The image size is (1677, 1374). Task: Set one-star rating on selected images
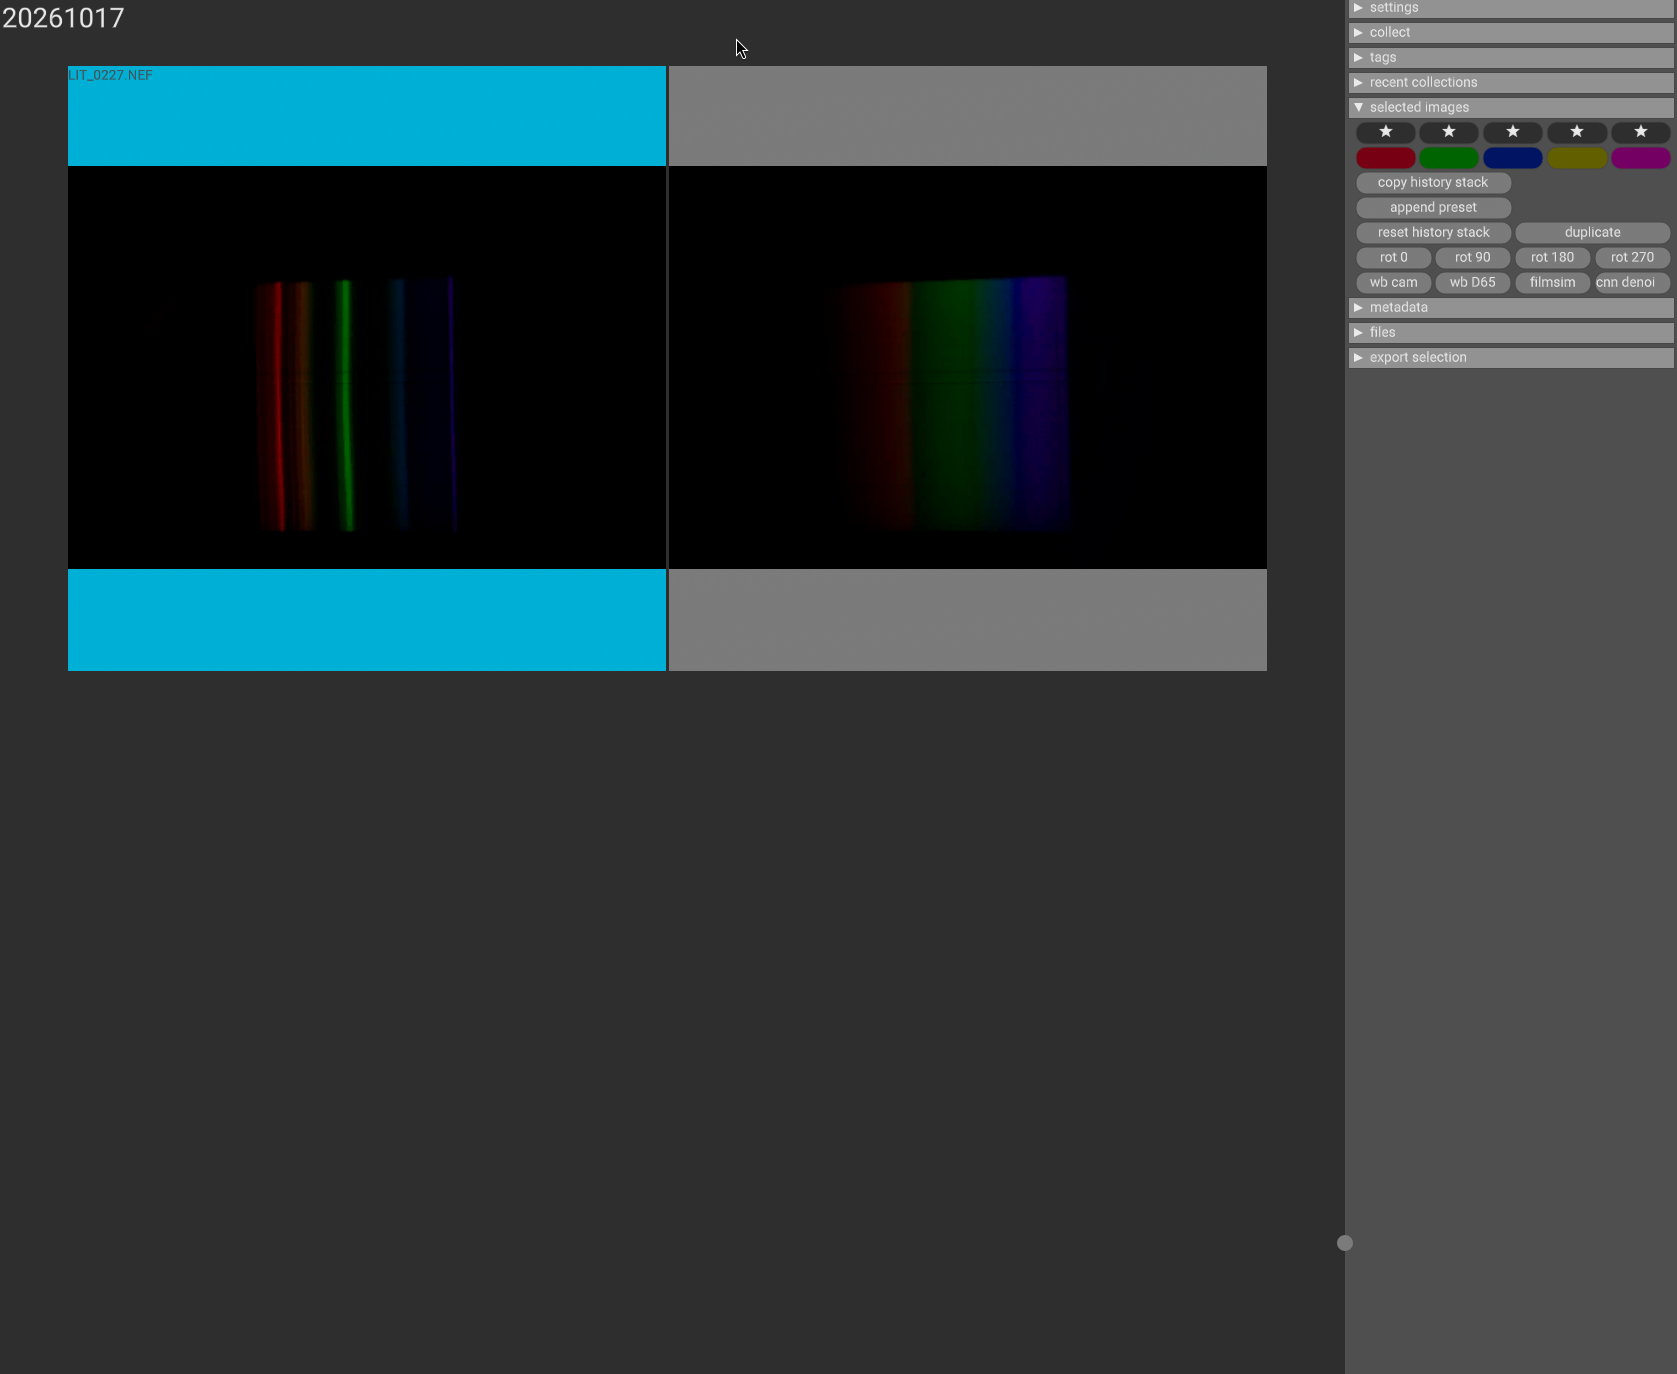click(1385, 132)
